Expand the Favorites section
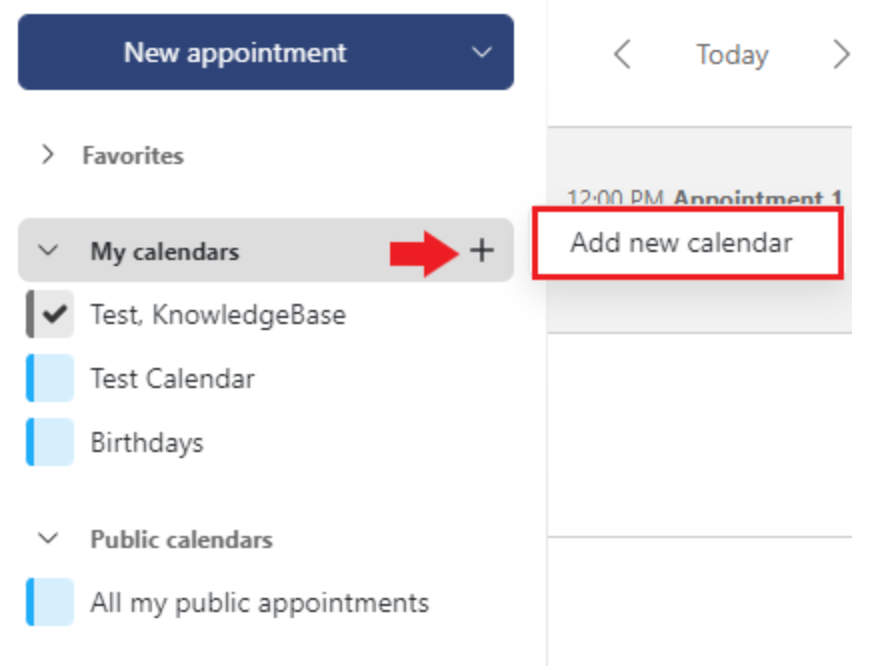882x670 pixels. tap(47, 156)
